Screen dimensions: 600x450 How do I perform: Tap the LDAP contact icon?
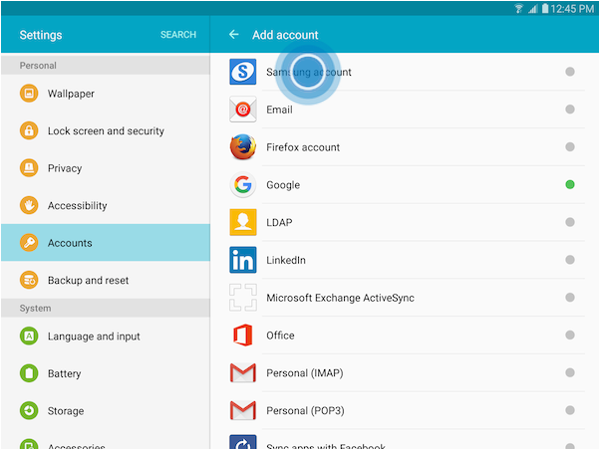click(243, 222)
